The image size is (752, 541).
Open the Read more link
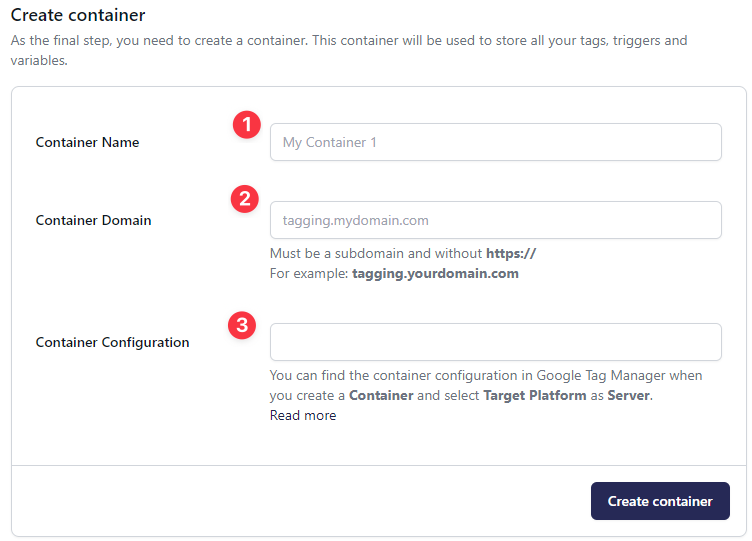coord(303,415)
